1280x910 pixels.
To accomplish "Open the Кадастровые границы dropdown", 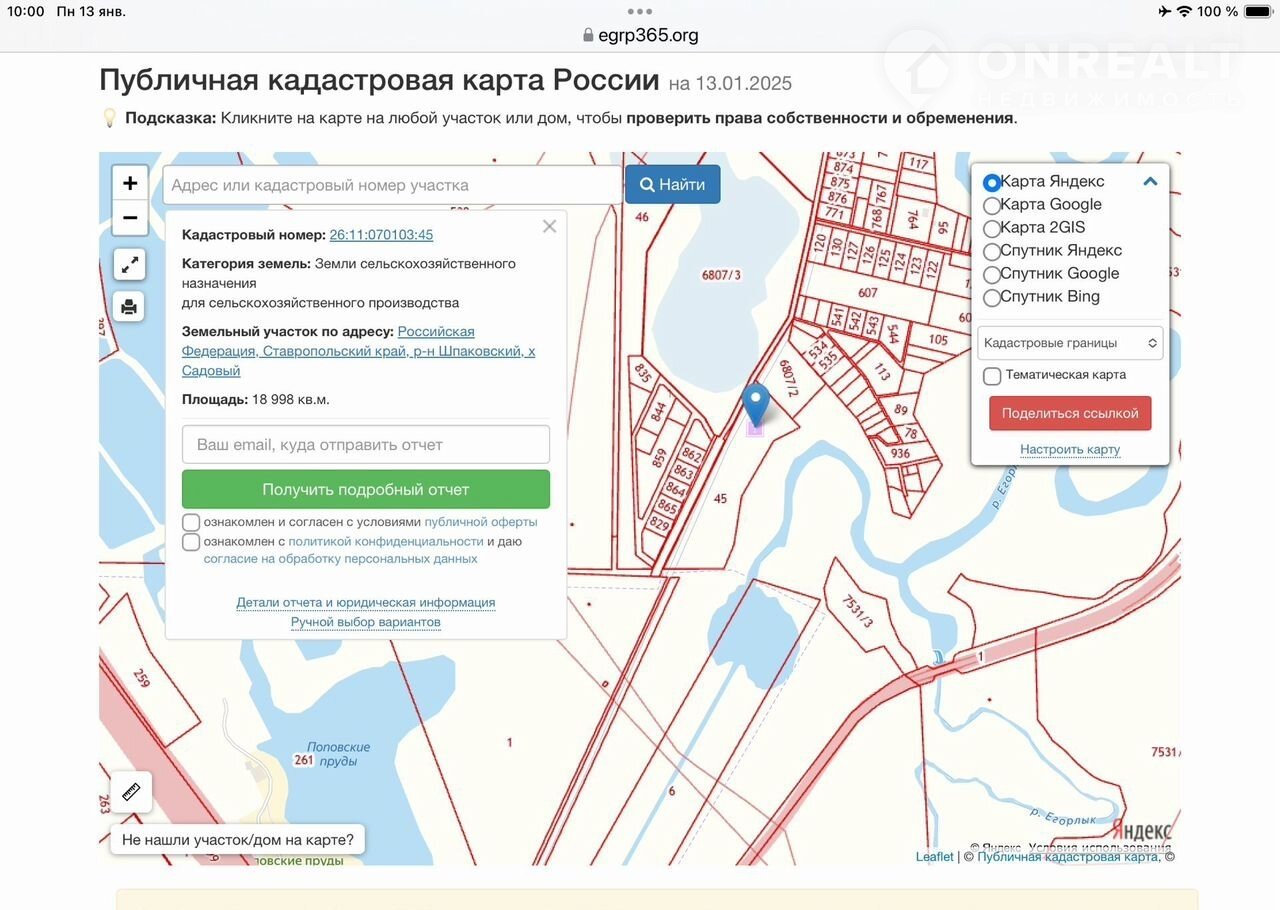I will click(x=1070, y=343).
